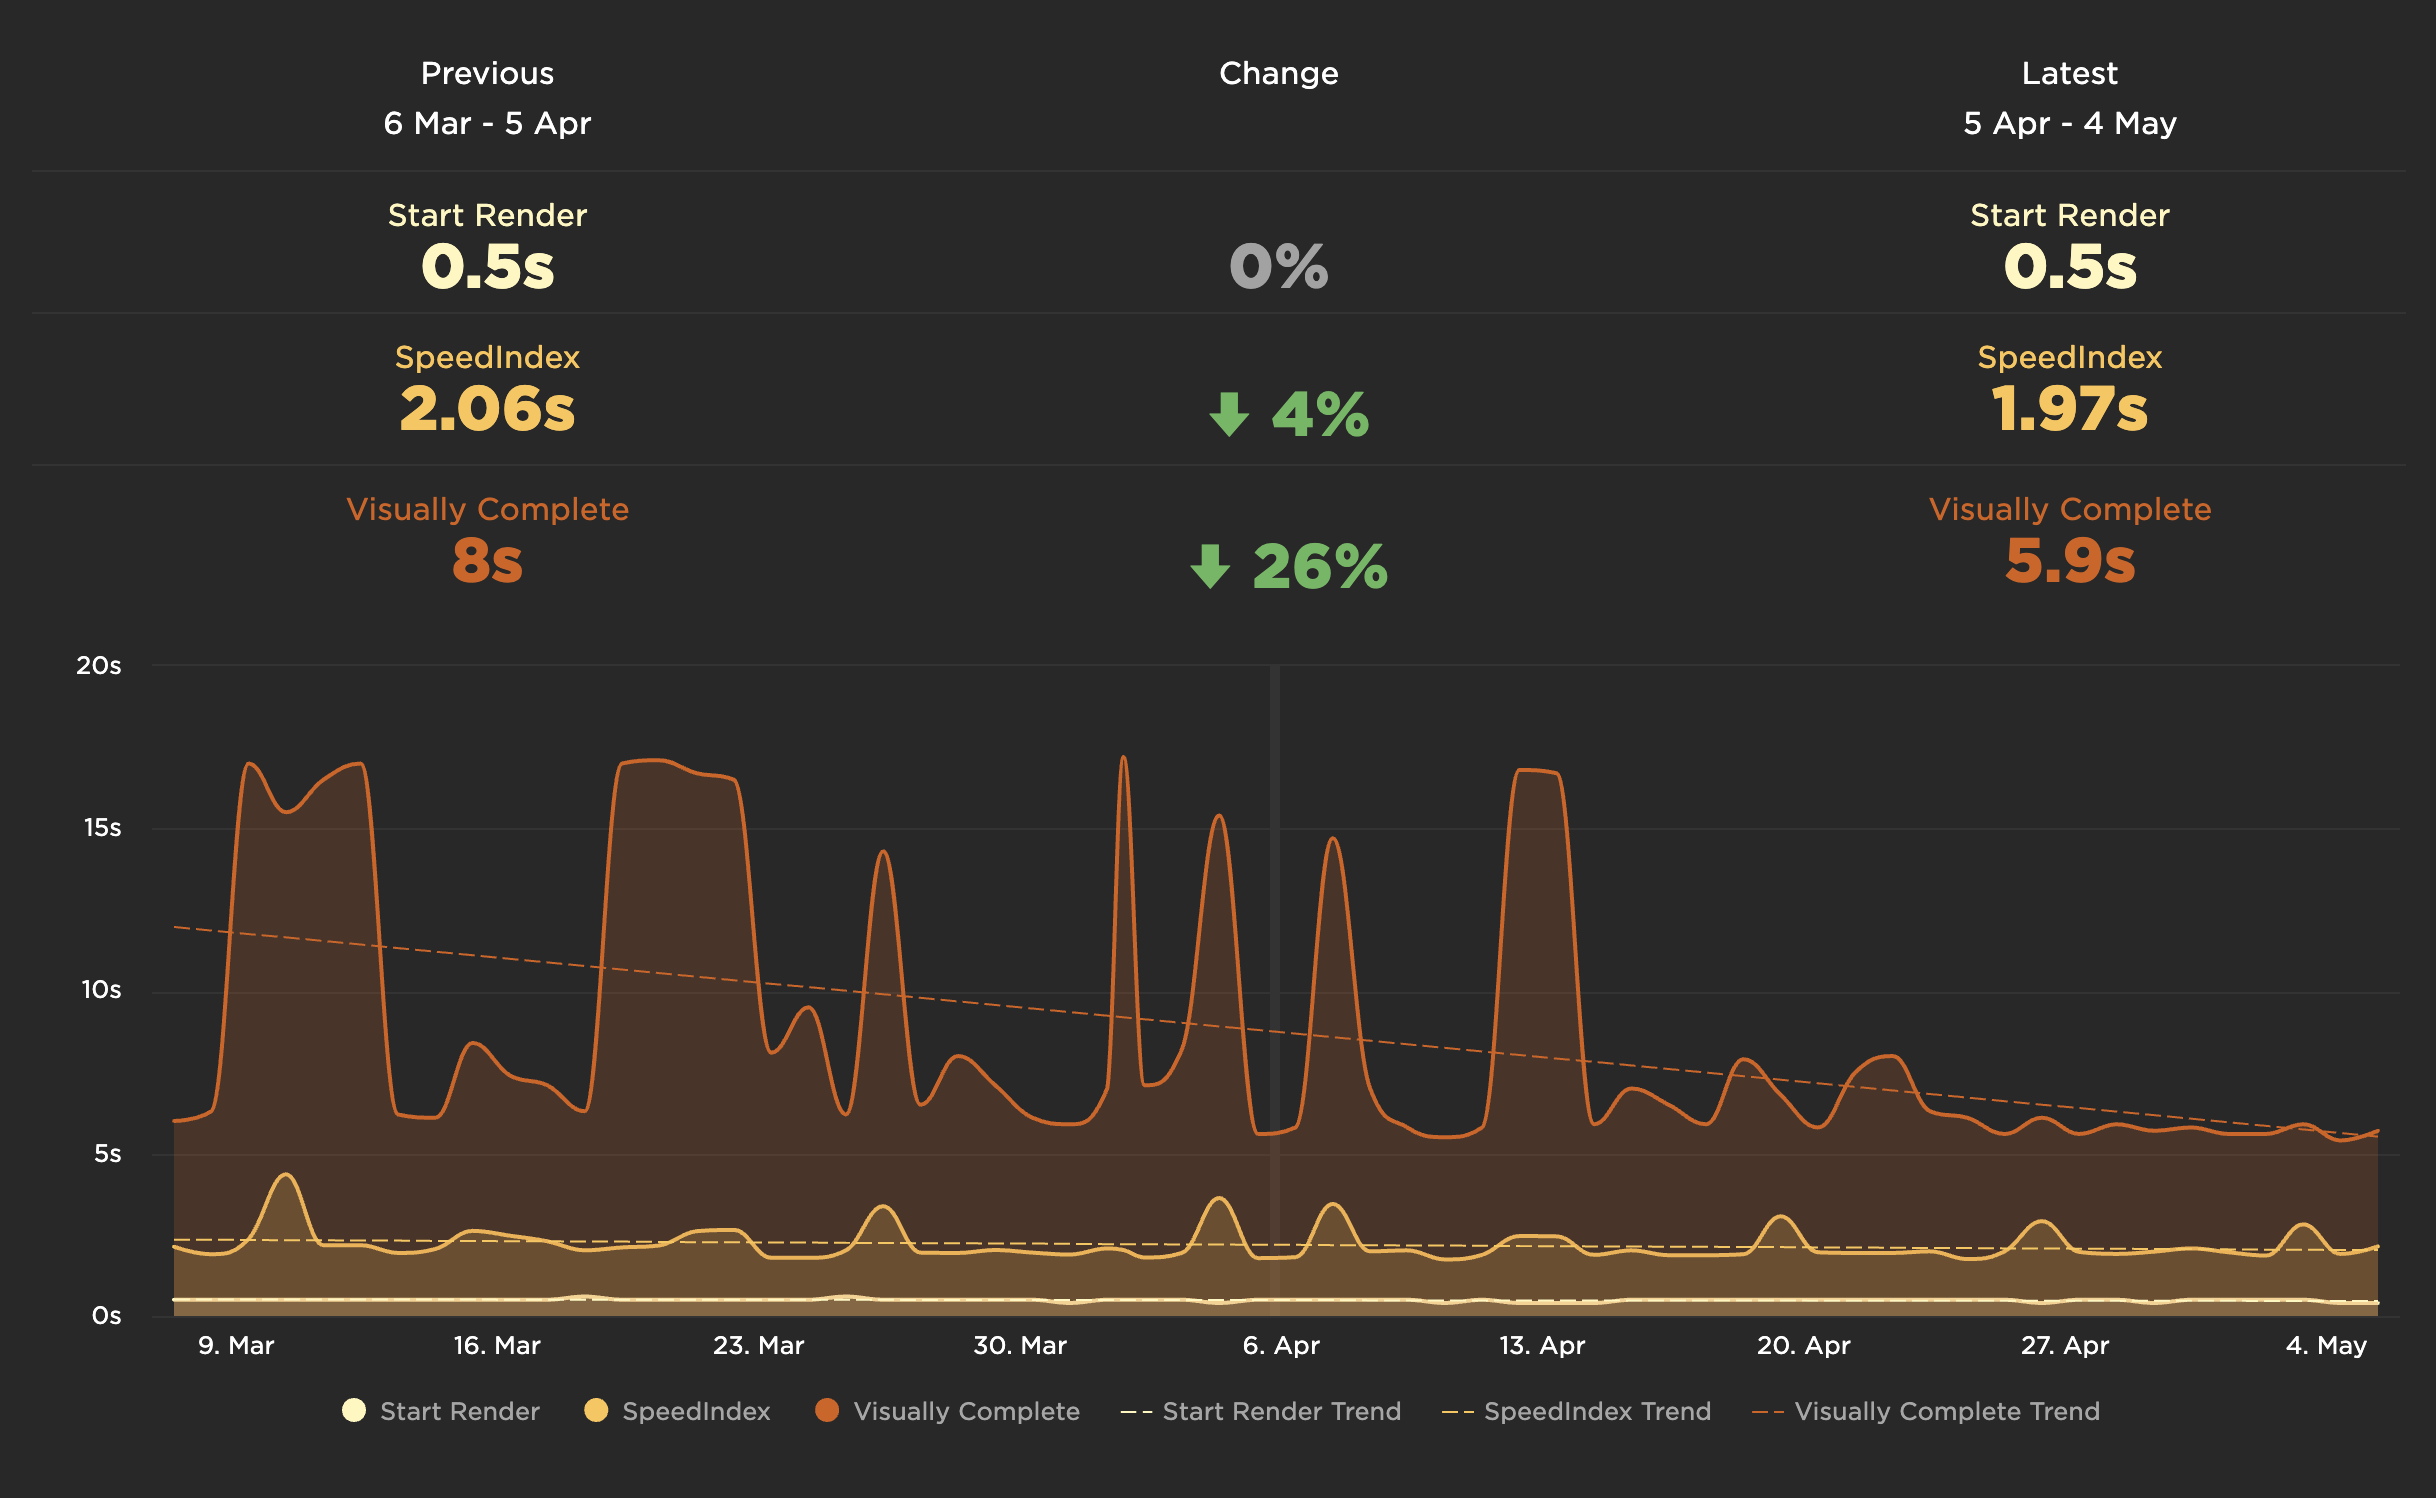Click the '13. Apr' x-axis label
The width and height of the screenshot is (2436, 1498).
pos(1542,1345)
